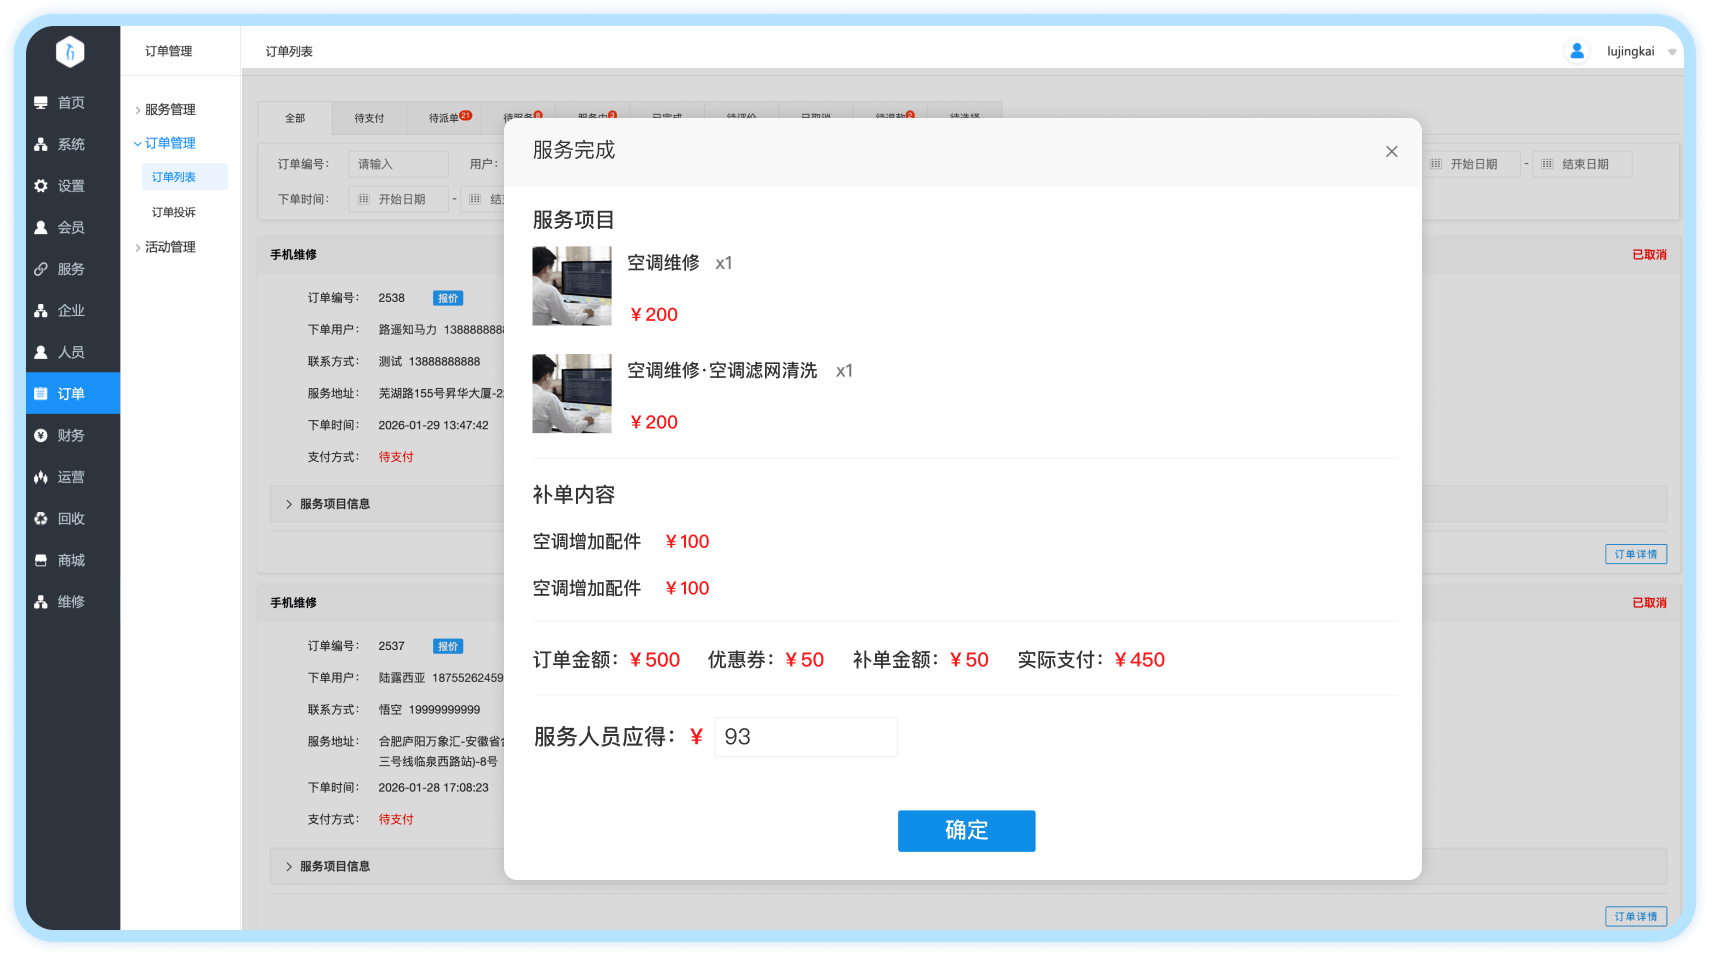Open the 系统 system icon in sidebar
The height and width of the screenshot is (956, 1712).
tap(41, 145)
